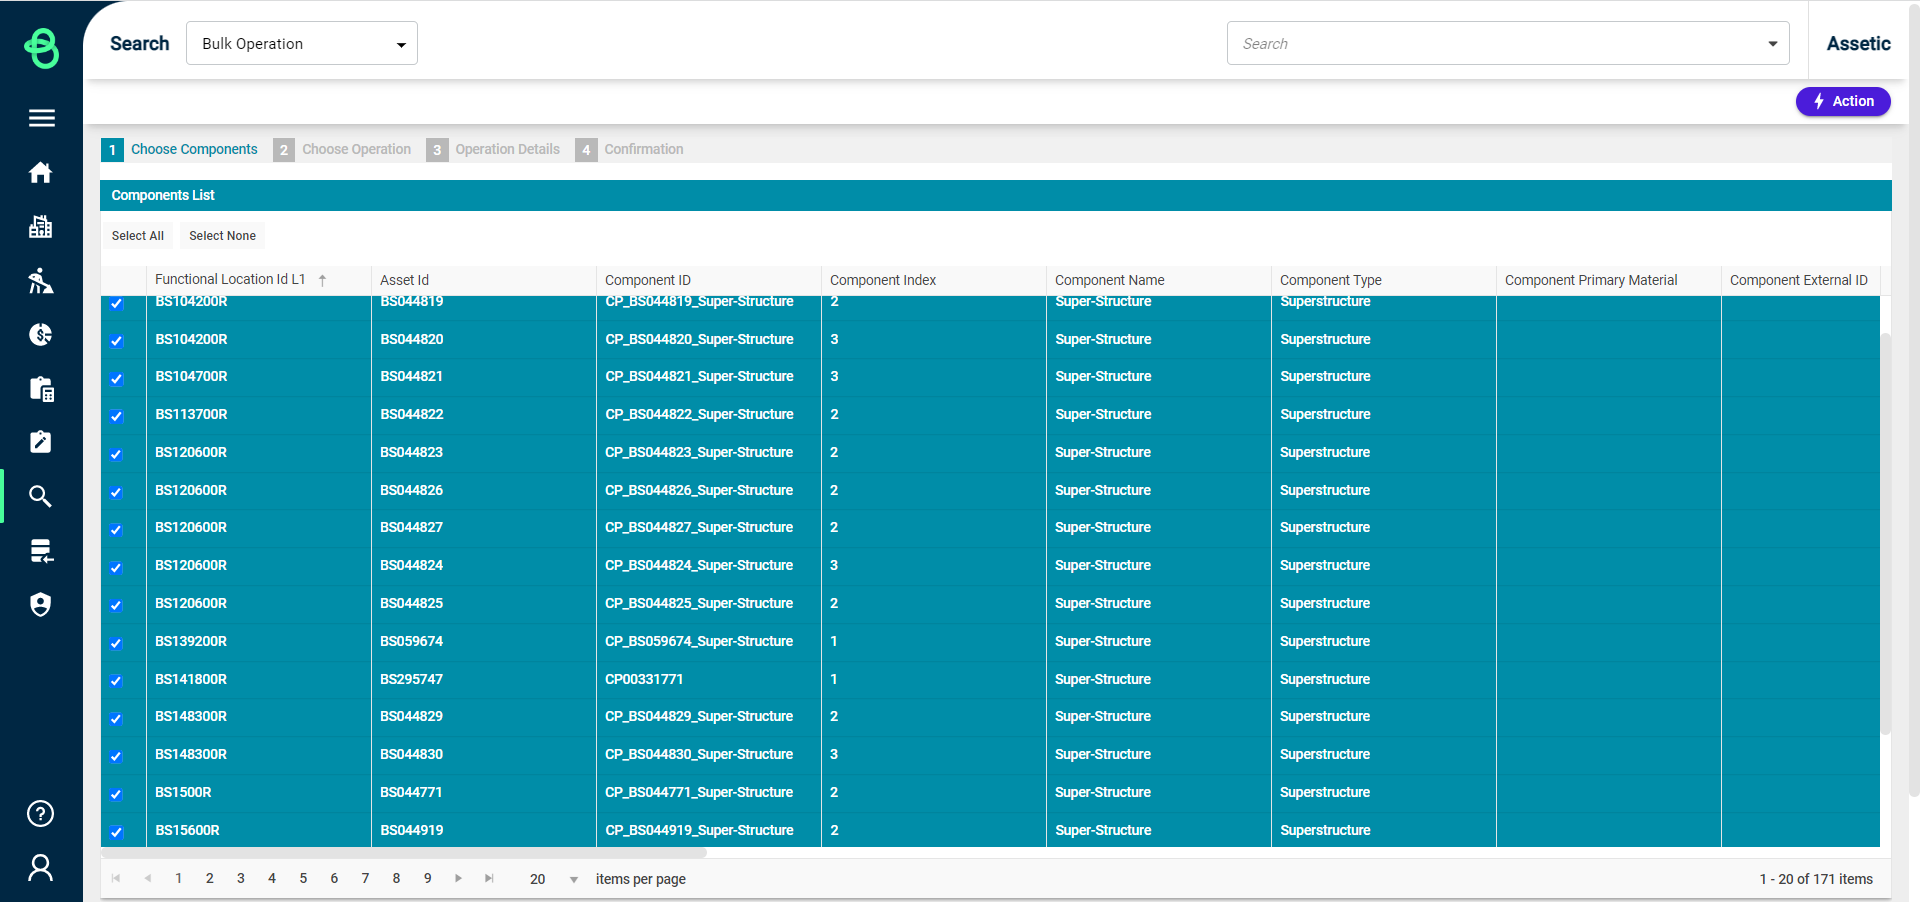Viewport: 1920px width, 902px height.
Task: Go to page 2 in pager
Action: coord(210,878)
